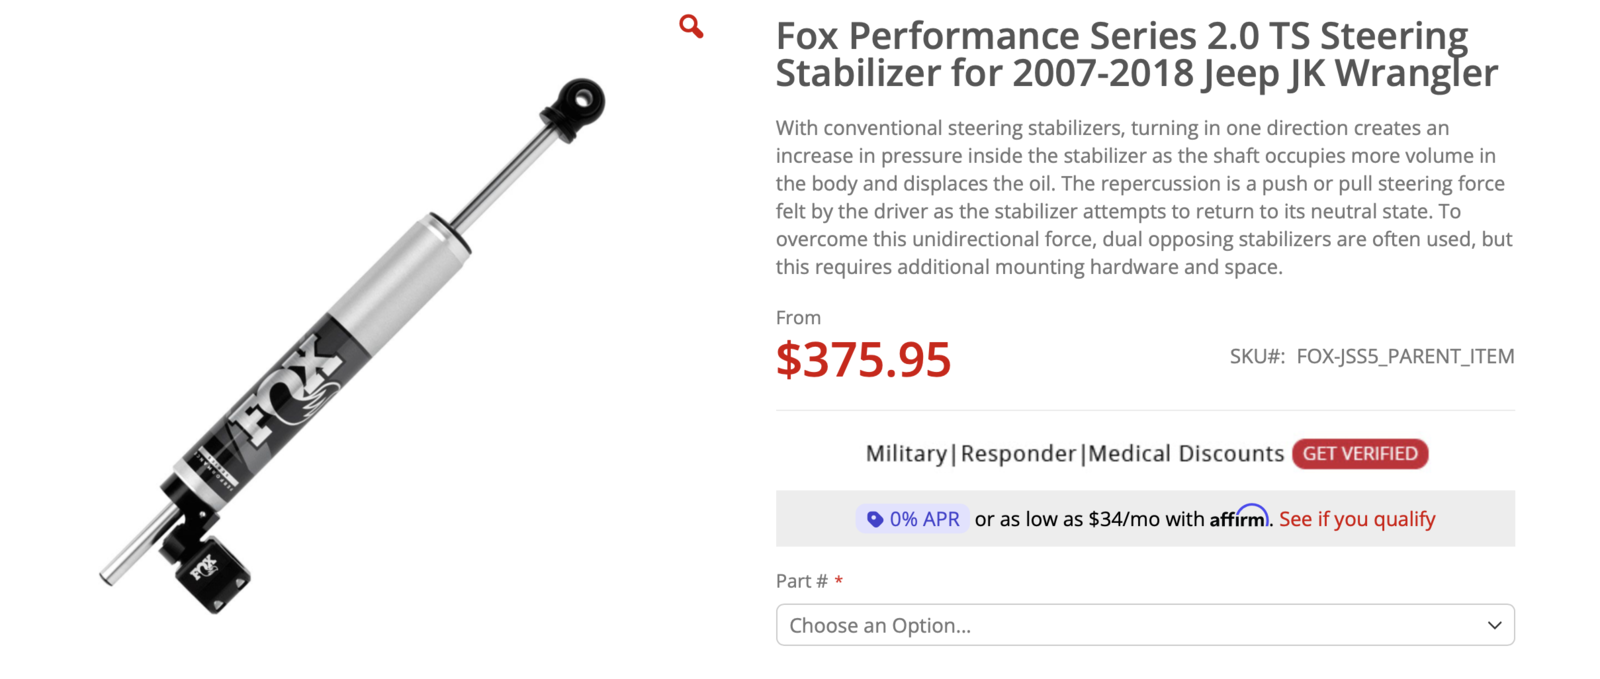Click the small FOX reservoir clamp on image

point(208,570)
